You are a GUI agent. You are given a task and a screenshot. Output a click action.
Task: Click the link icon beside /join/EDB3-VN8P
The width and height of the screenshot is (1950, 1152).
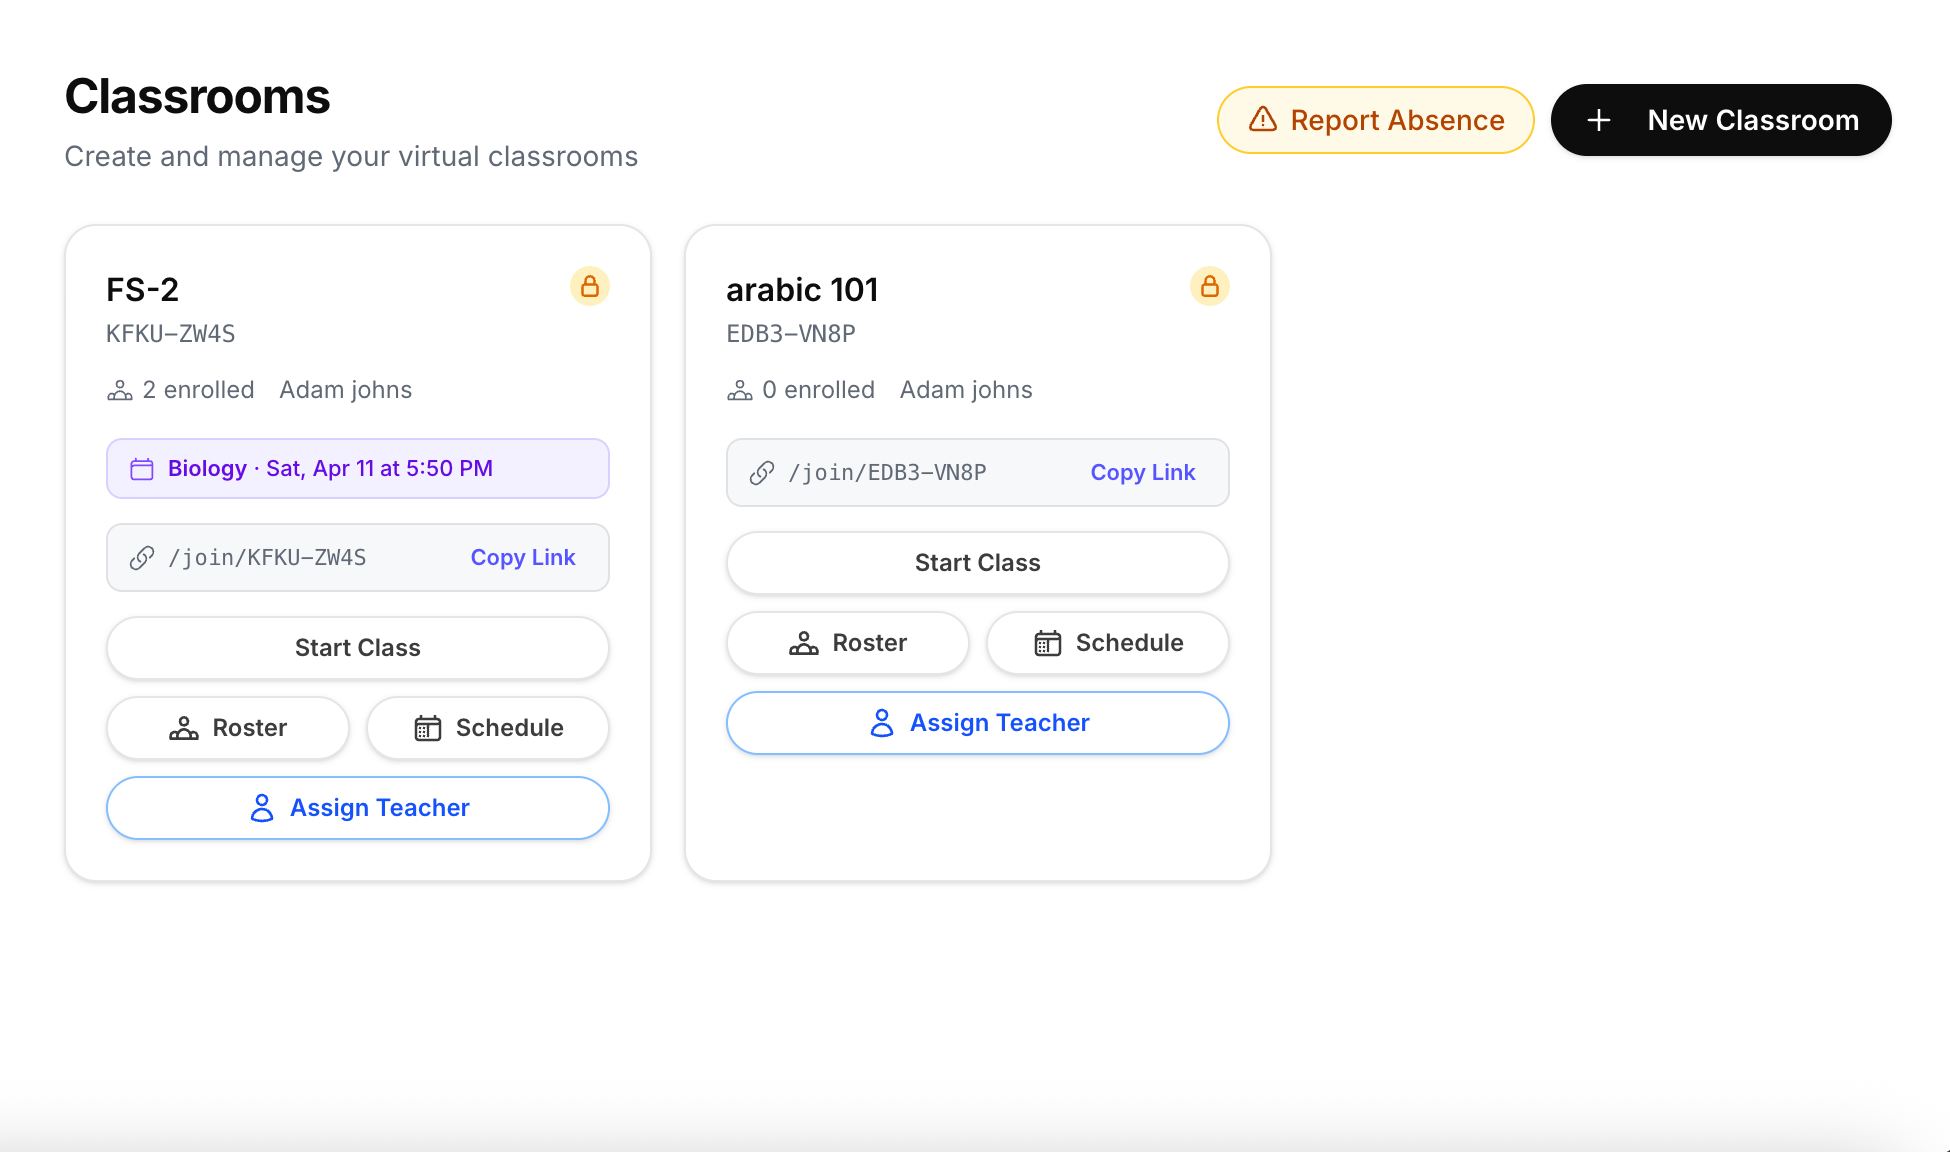pyautogui.click(x=762, y=473)
